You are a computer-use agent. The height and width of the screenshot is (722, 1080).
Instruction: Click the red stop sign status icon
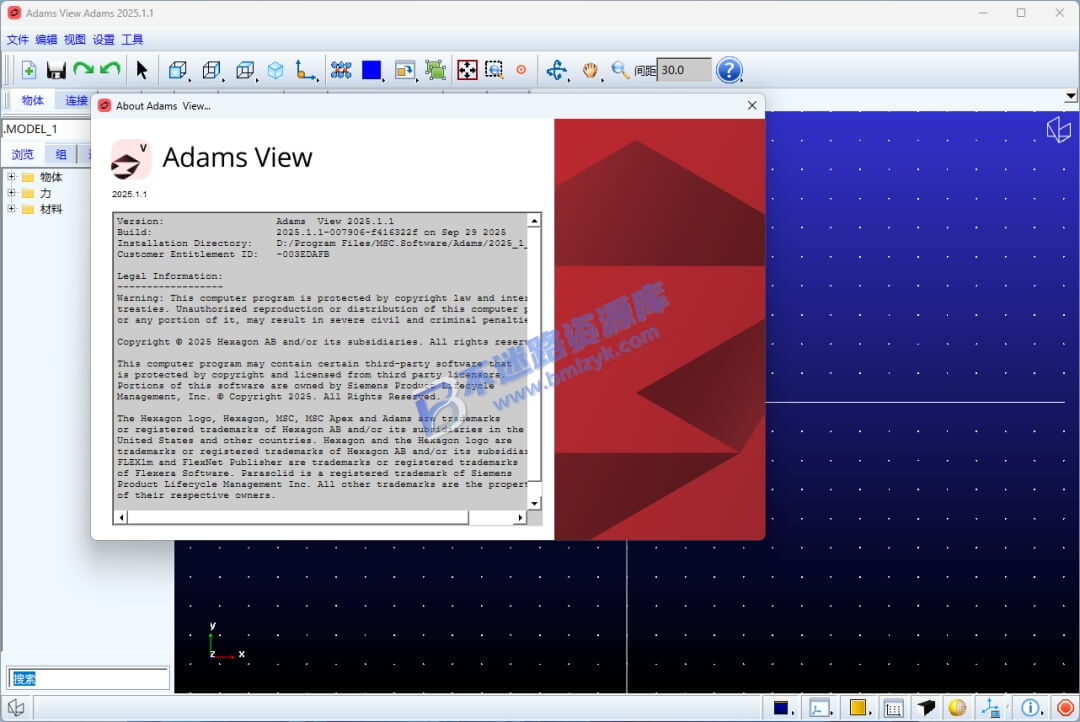(x=1065, y=708)
